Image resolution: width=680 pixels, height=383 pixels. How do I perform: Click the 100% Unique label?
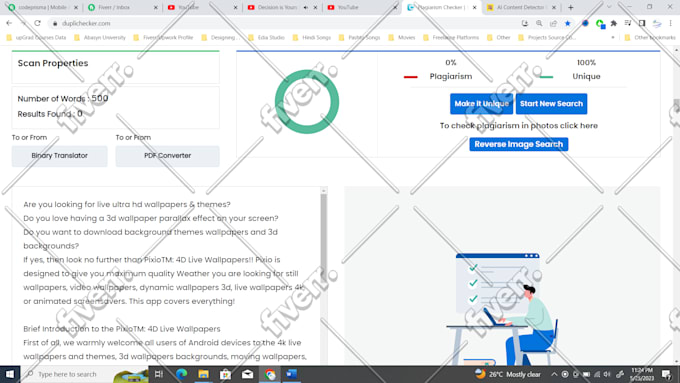point(586,69)
